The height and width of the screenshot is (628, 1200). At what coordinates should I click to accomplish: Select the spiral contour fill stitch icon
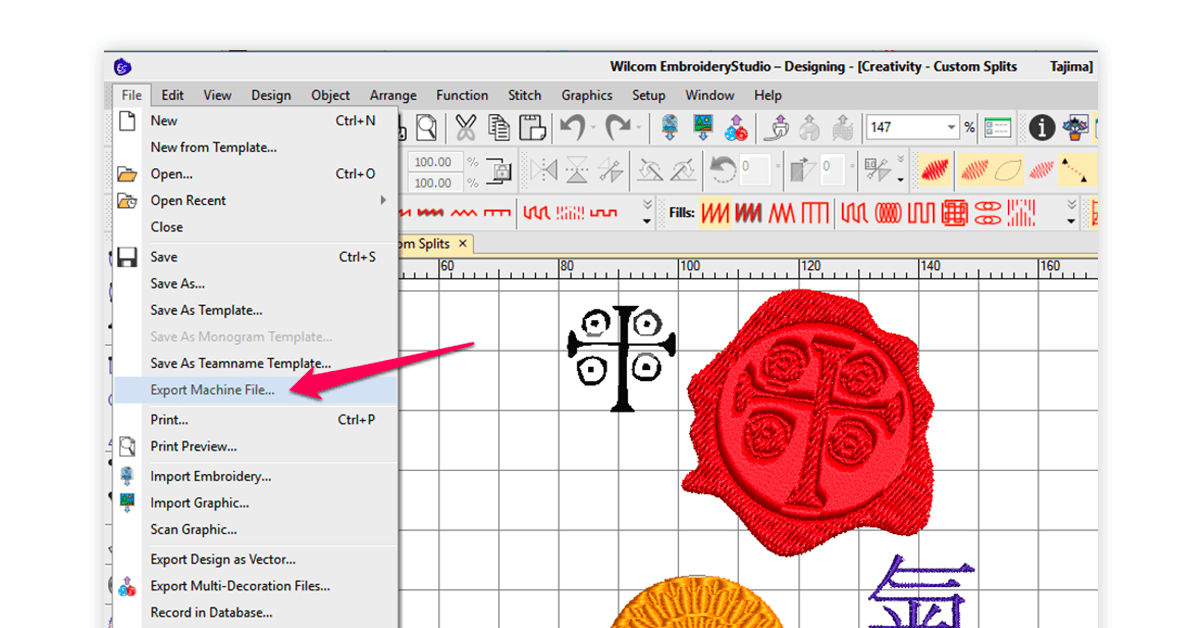click(887, 213)
